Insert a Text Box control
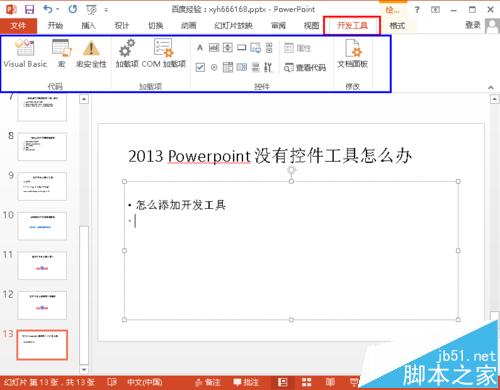Screen dimensions: 500x390 (x=214, y=48)
